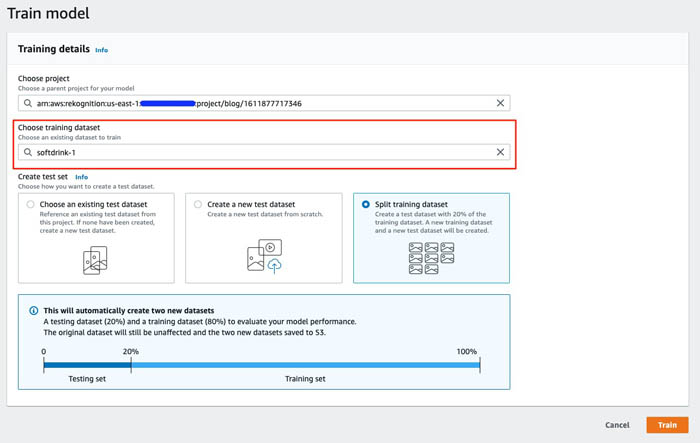Screen dimensions: 700x443
Task: Click the dark Testing set bar segment
Action: (87, 365)
